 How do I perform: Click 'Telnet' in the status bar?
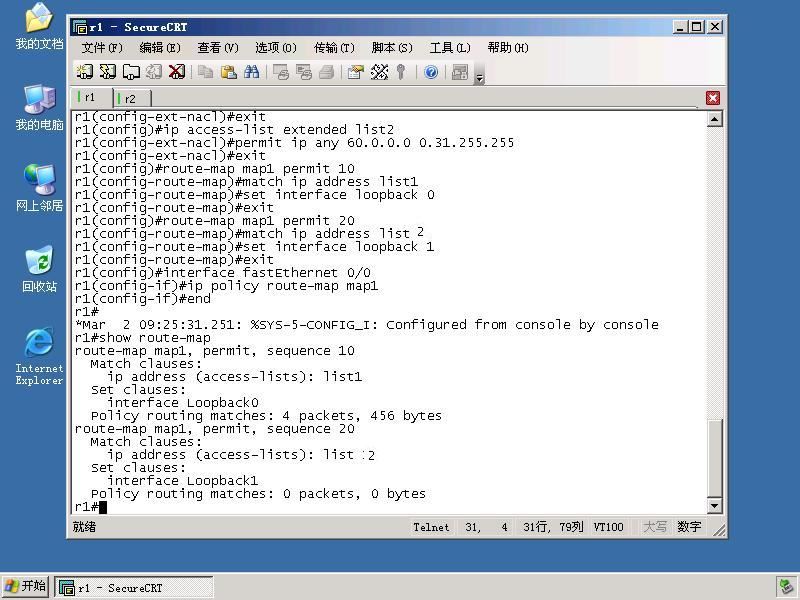pos(431,527)
